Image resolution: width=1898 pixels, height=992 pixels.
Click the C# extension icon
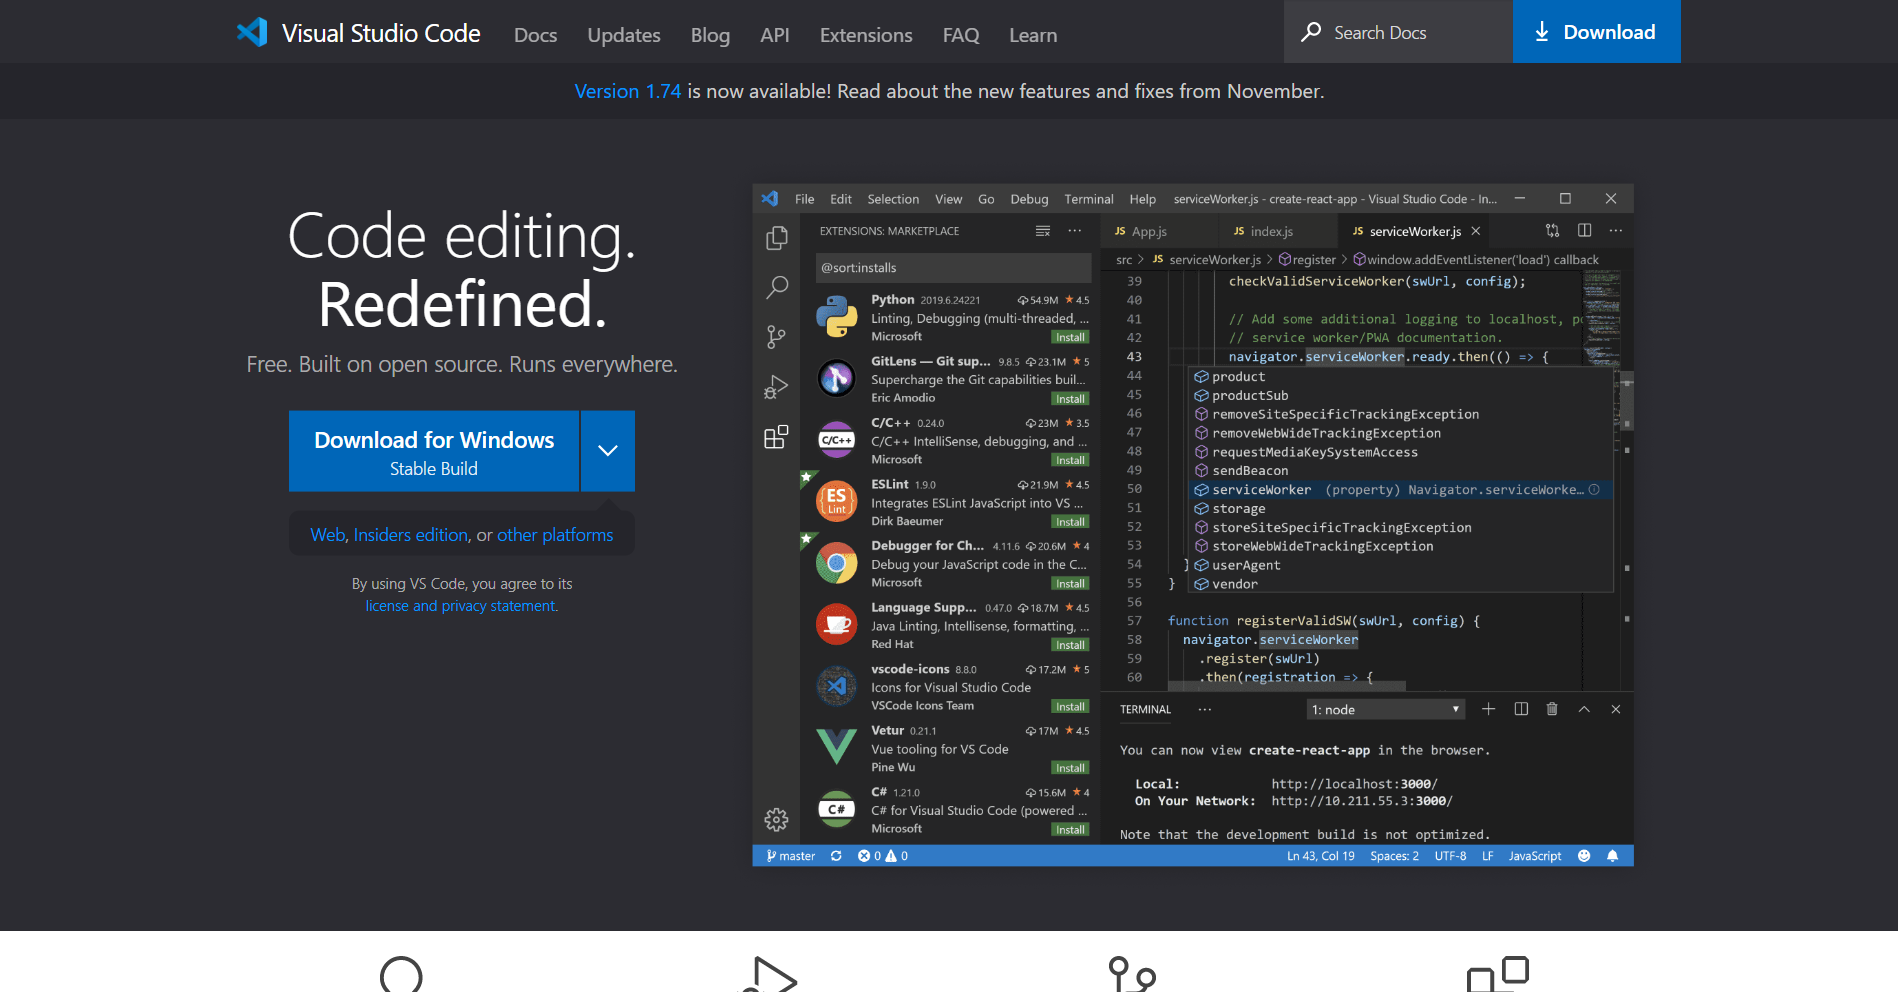pyautogui.click(x=836, y=809)
